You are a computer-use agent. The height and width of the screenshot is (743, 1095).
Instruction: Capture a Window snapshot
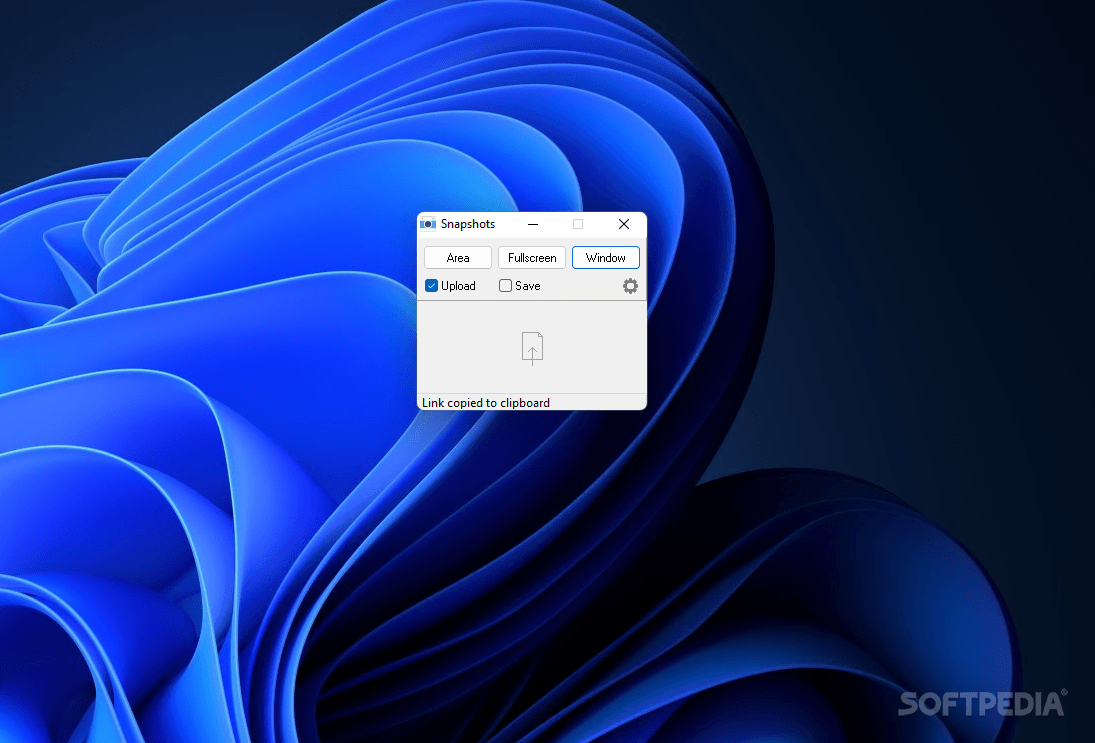[605, 258]
